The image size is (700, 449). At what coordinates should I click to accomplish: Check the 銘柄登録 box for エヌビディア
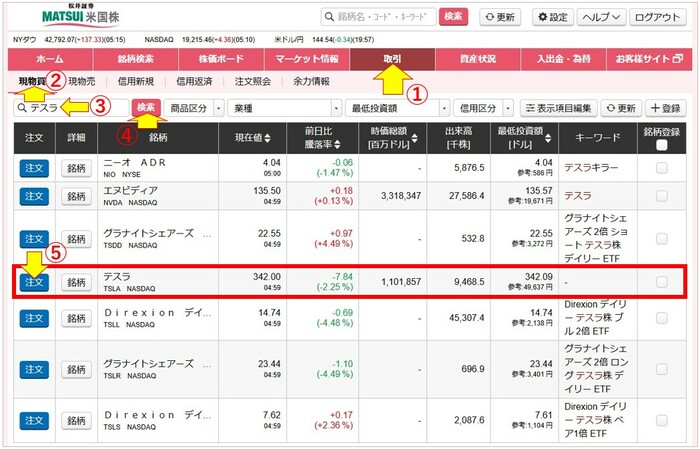(x=662, y=195)
